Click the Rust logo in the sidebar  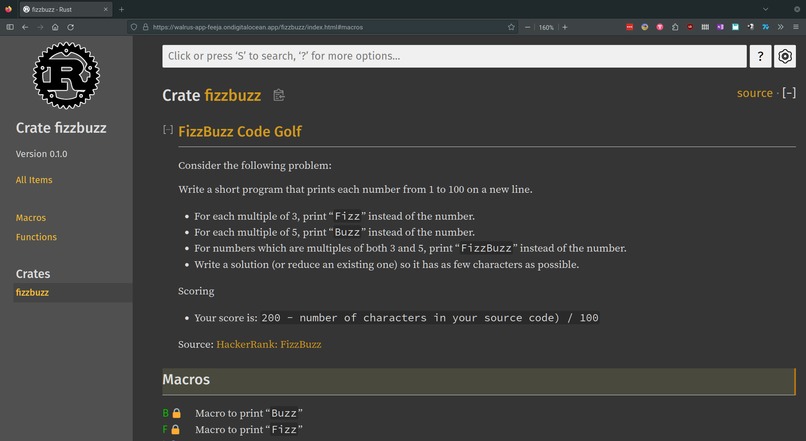click(x=66, y=76)
